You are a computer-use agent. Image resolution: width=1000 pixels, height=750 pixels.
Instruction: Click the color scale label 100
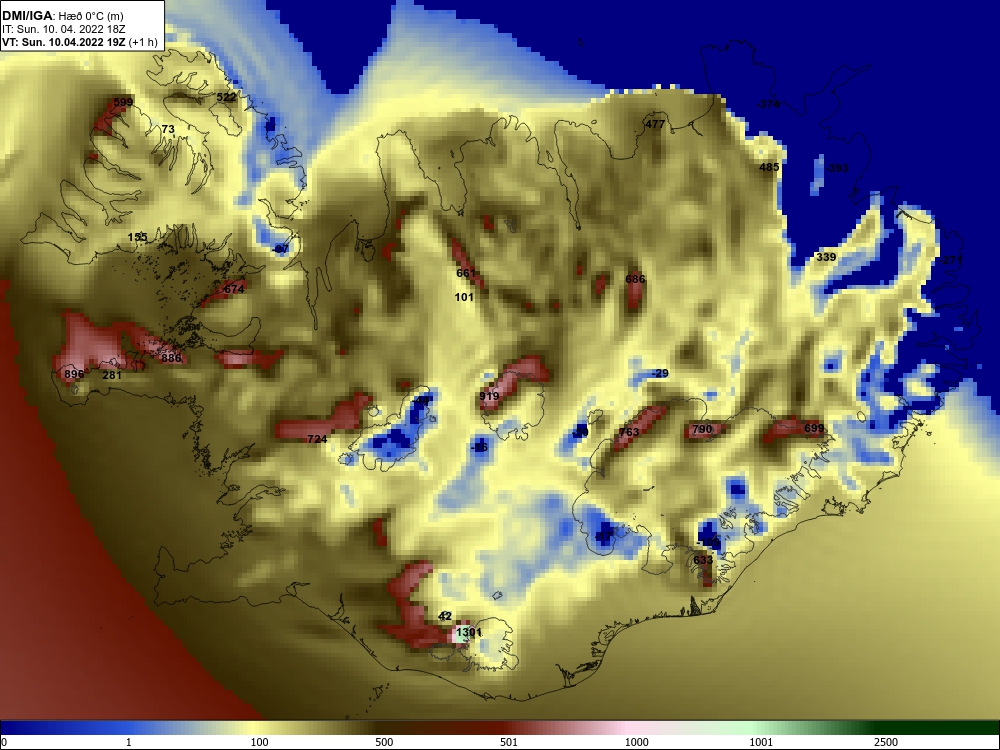260,742
